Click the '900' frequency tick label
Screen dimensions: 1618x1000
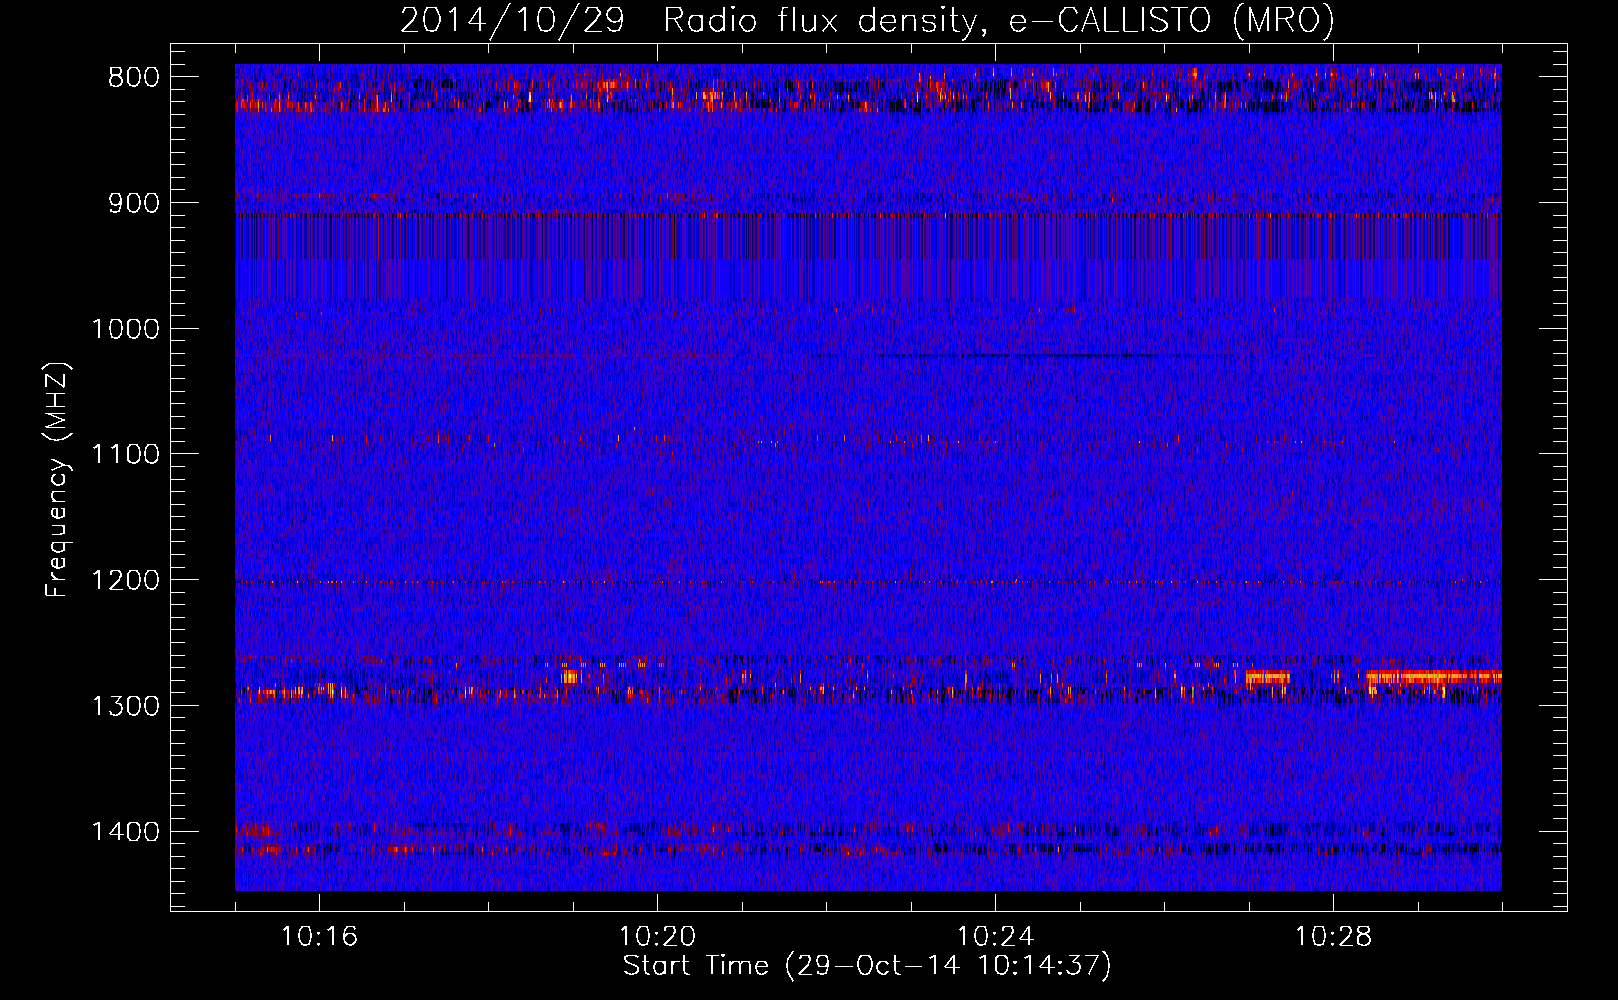134,203
